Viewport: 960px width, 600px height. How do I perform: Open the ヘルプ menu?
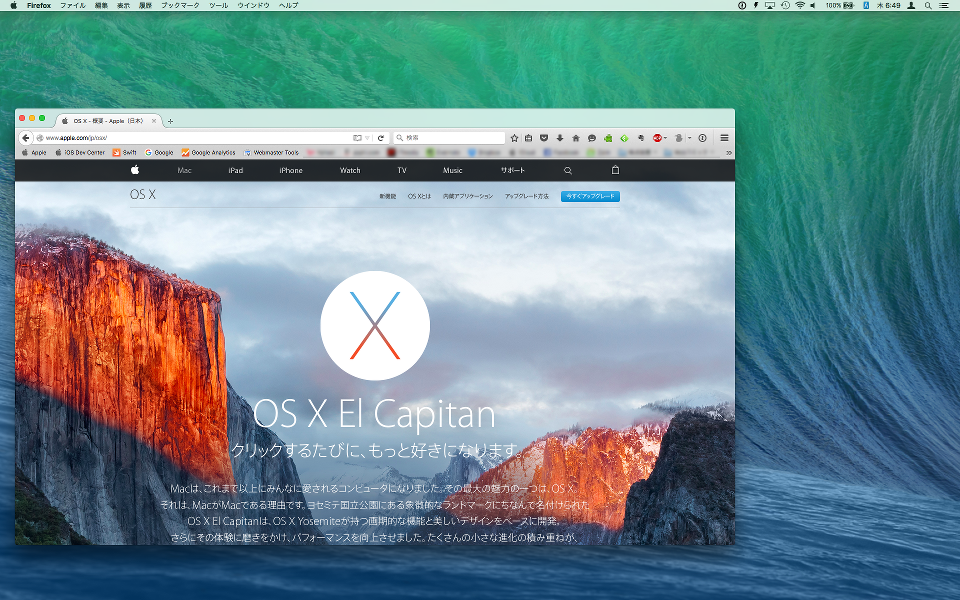288,6
